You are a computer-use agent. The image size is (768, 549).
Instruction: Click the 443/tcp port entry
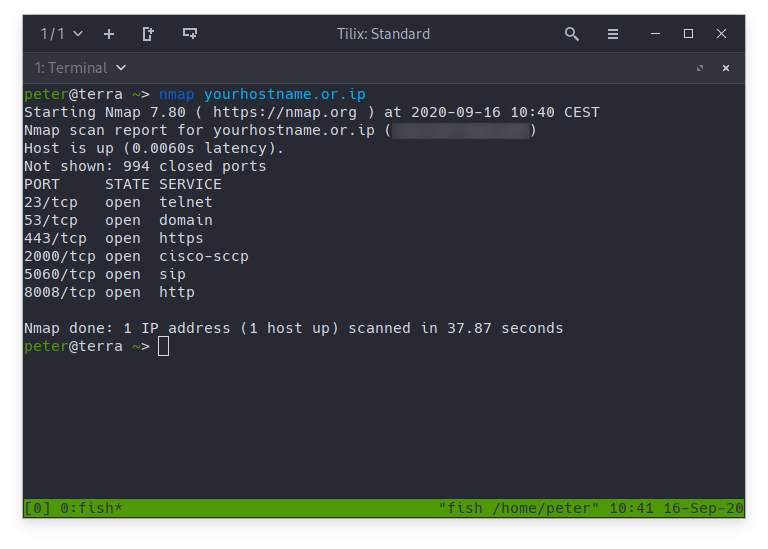click(55, 239)
